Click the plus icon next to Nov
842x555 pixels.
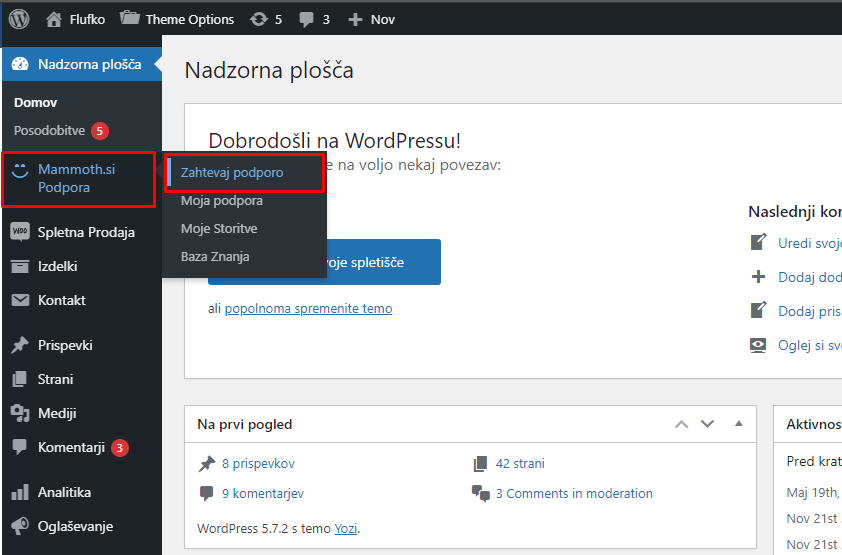355,20
